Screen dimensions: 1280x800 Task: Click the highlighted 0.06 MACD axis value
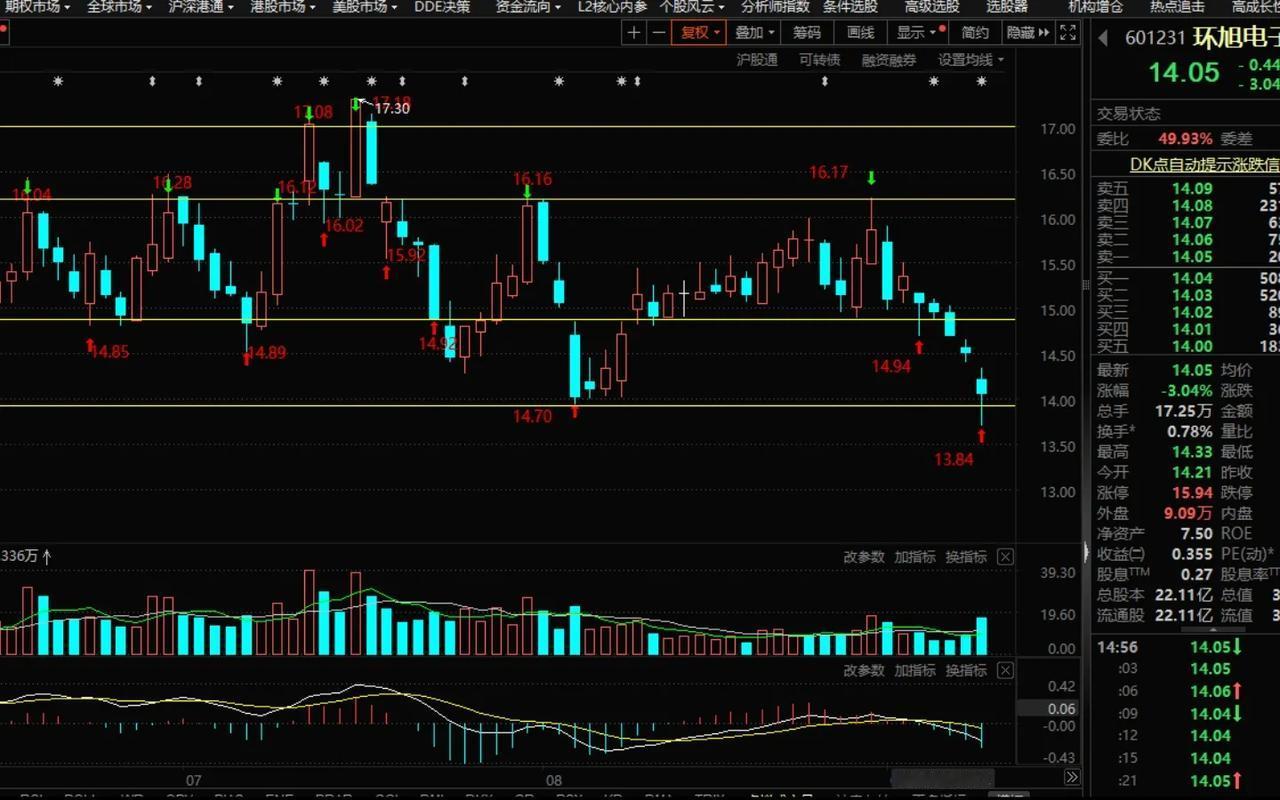click(1049, 708)
